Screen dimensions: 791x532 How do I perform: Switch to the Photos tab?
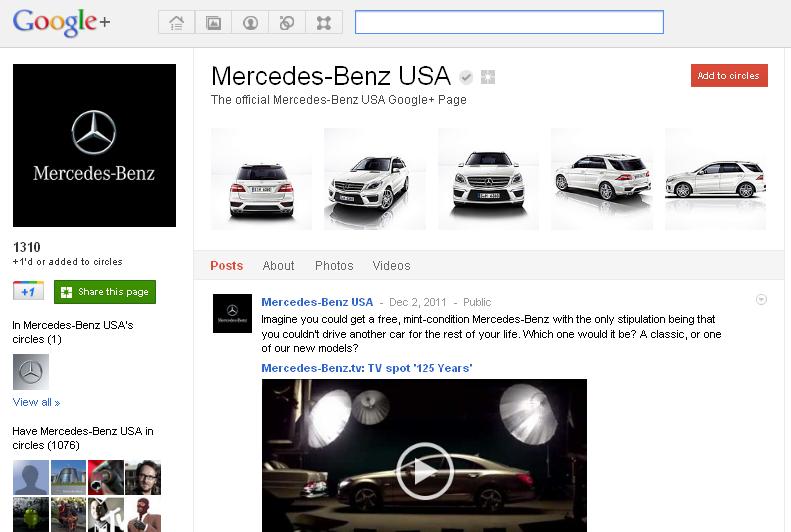(334, 266)
